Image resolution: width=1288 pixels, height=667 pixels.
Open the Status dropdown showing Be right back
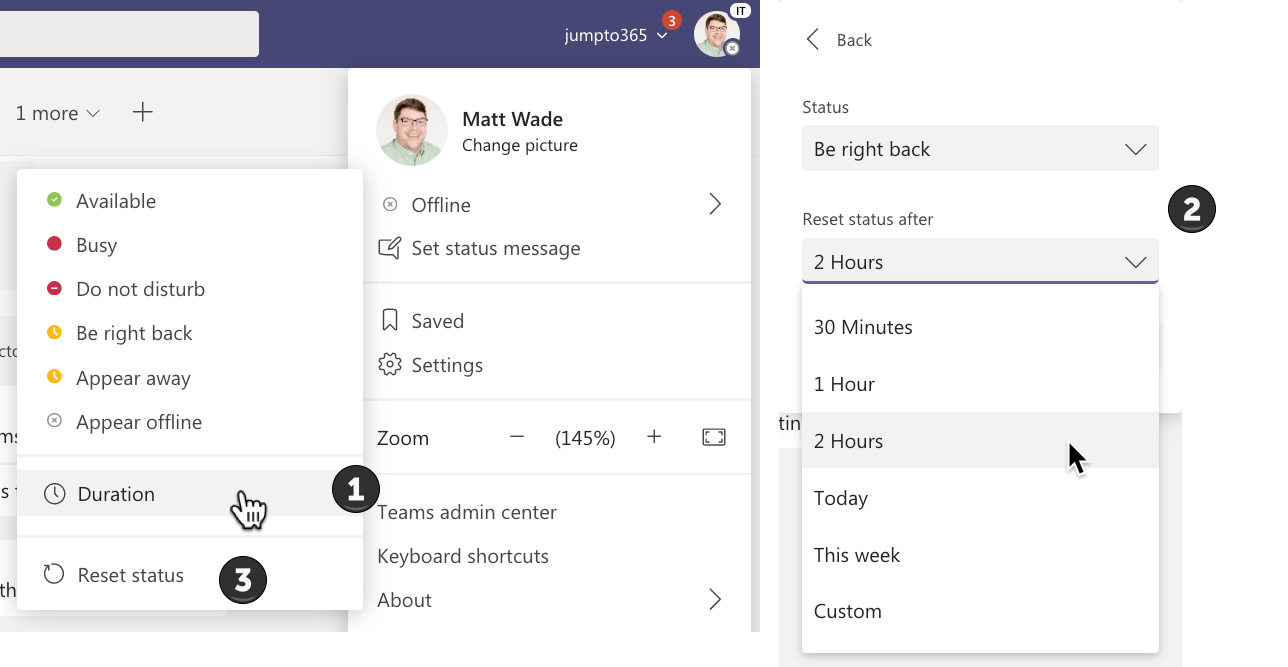[980, 149]
